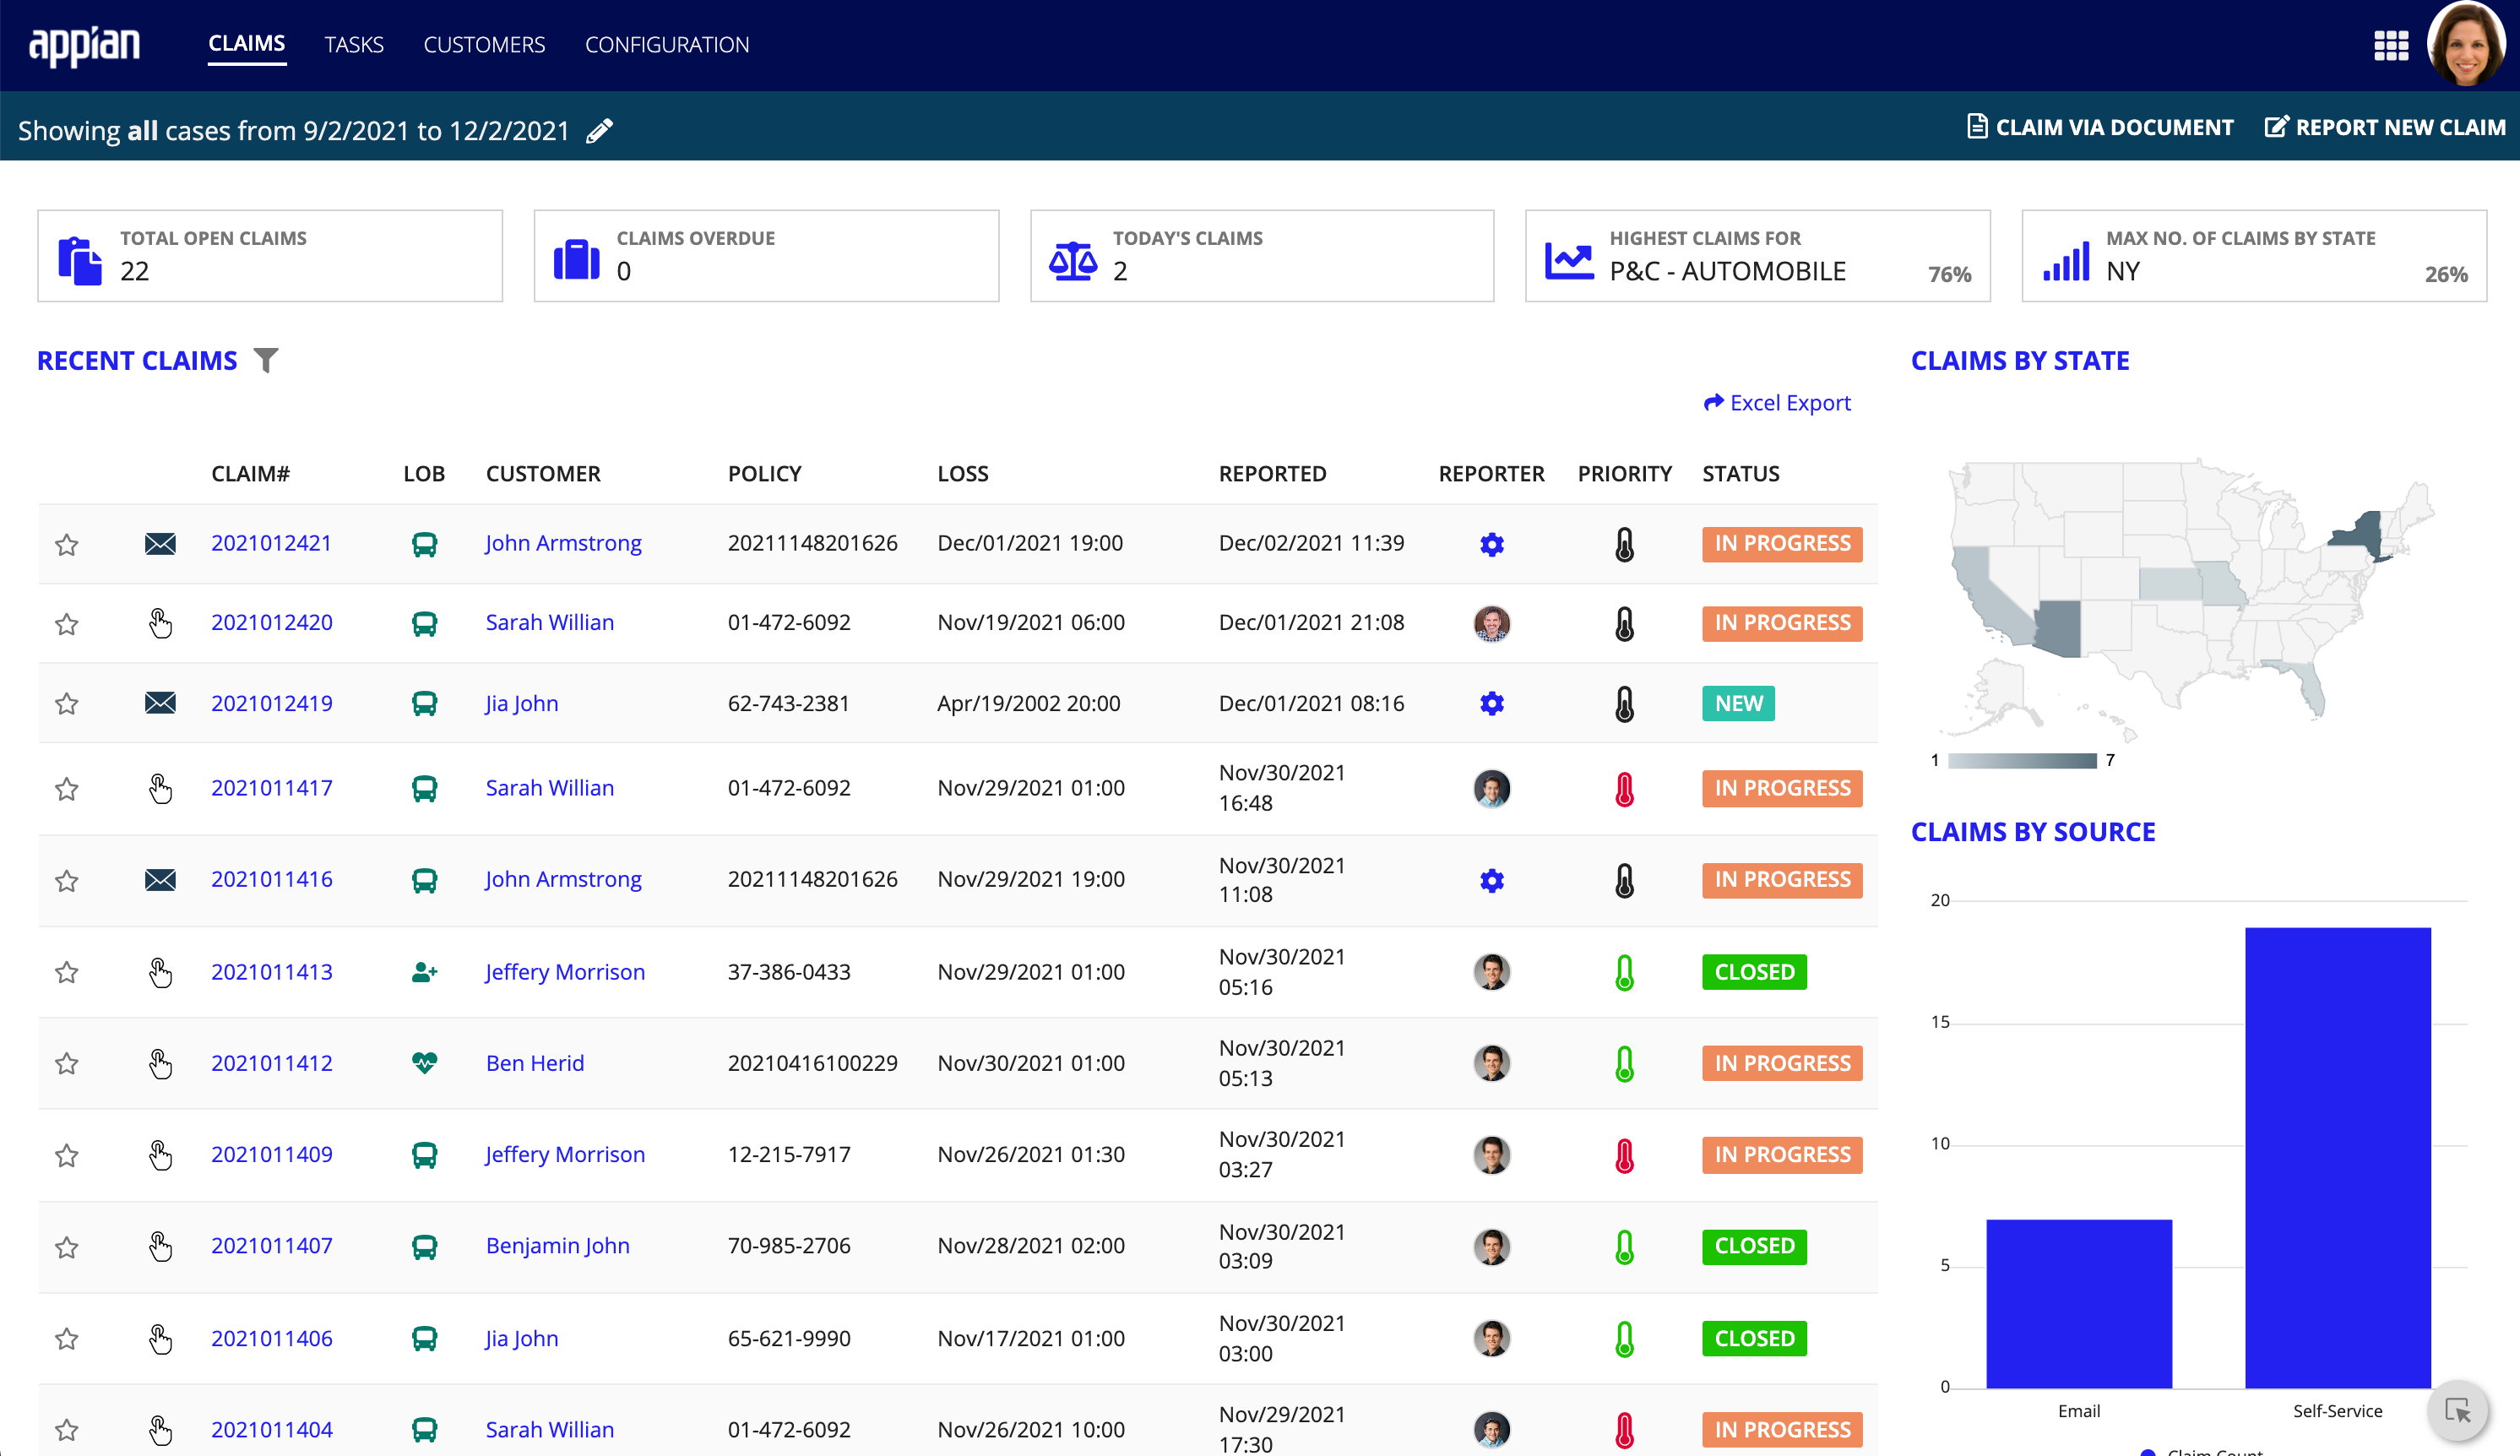Click the transportation/bus LOB icon for Sarah Willian
2520x1456 pixels.
[x=423, y=622]
